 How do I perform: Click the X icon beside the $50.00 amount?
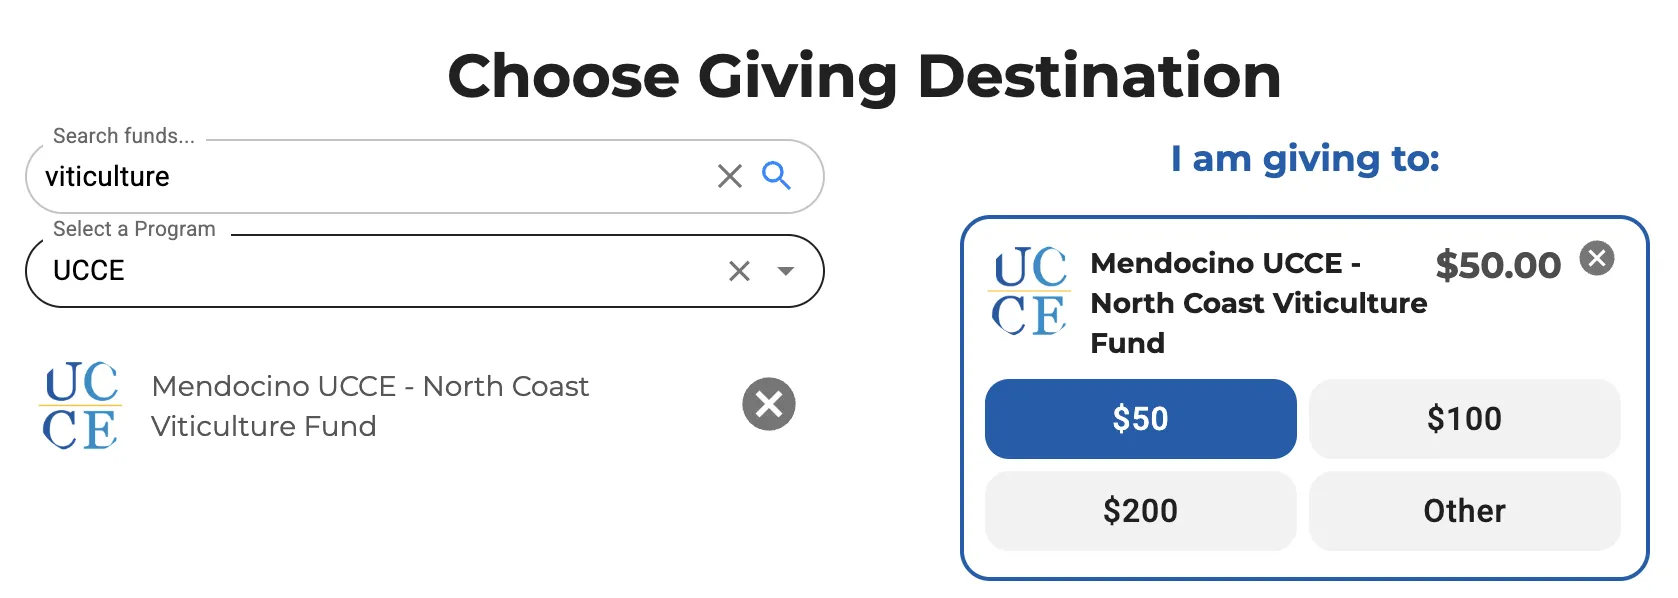(x=1597, y=259)
